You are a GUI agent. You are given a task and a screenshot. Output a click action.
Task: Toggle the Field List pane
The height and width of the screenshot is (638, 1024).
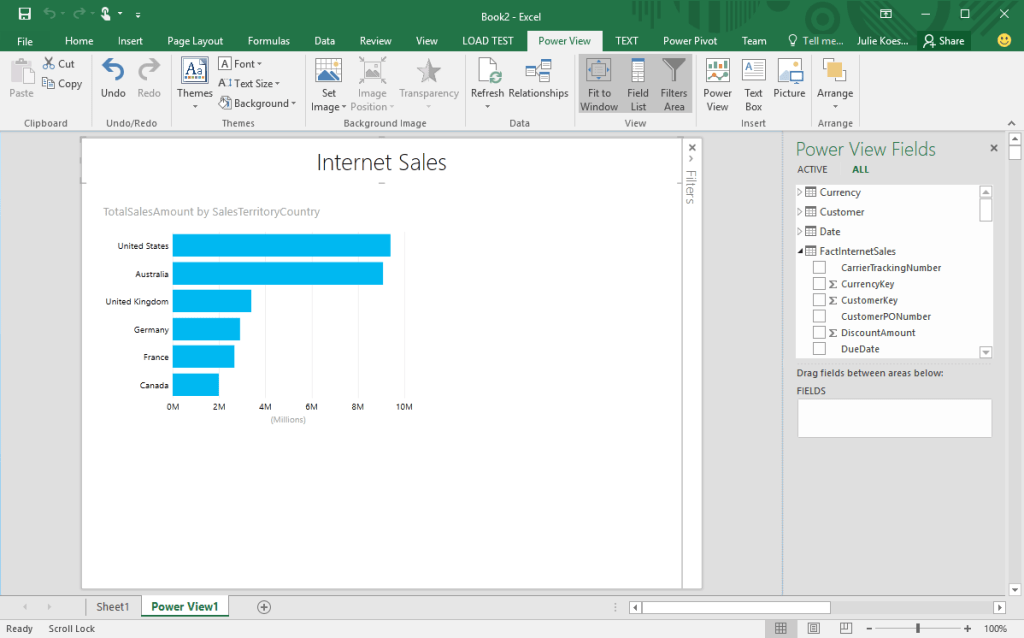pos(638,84)
